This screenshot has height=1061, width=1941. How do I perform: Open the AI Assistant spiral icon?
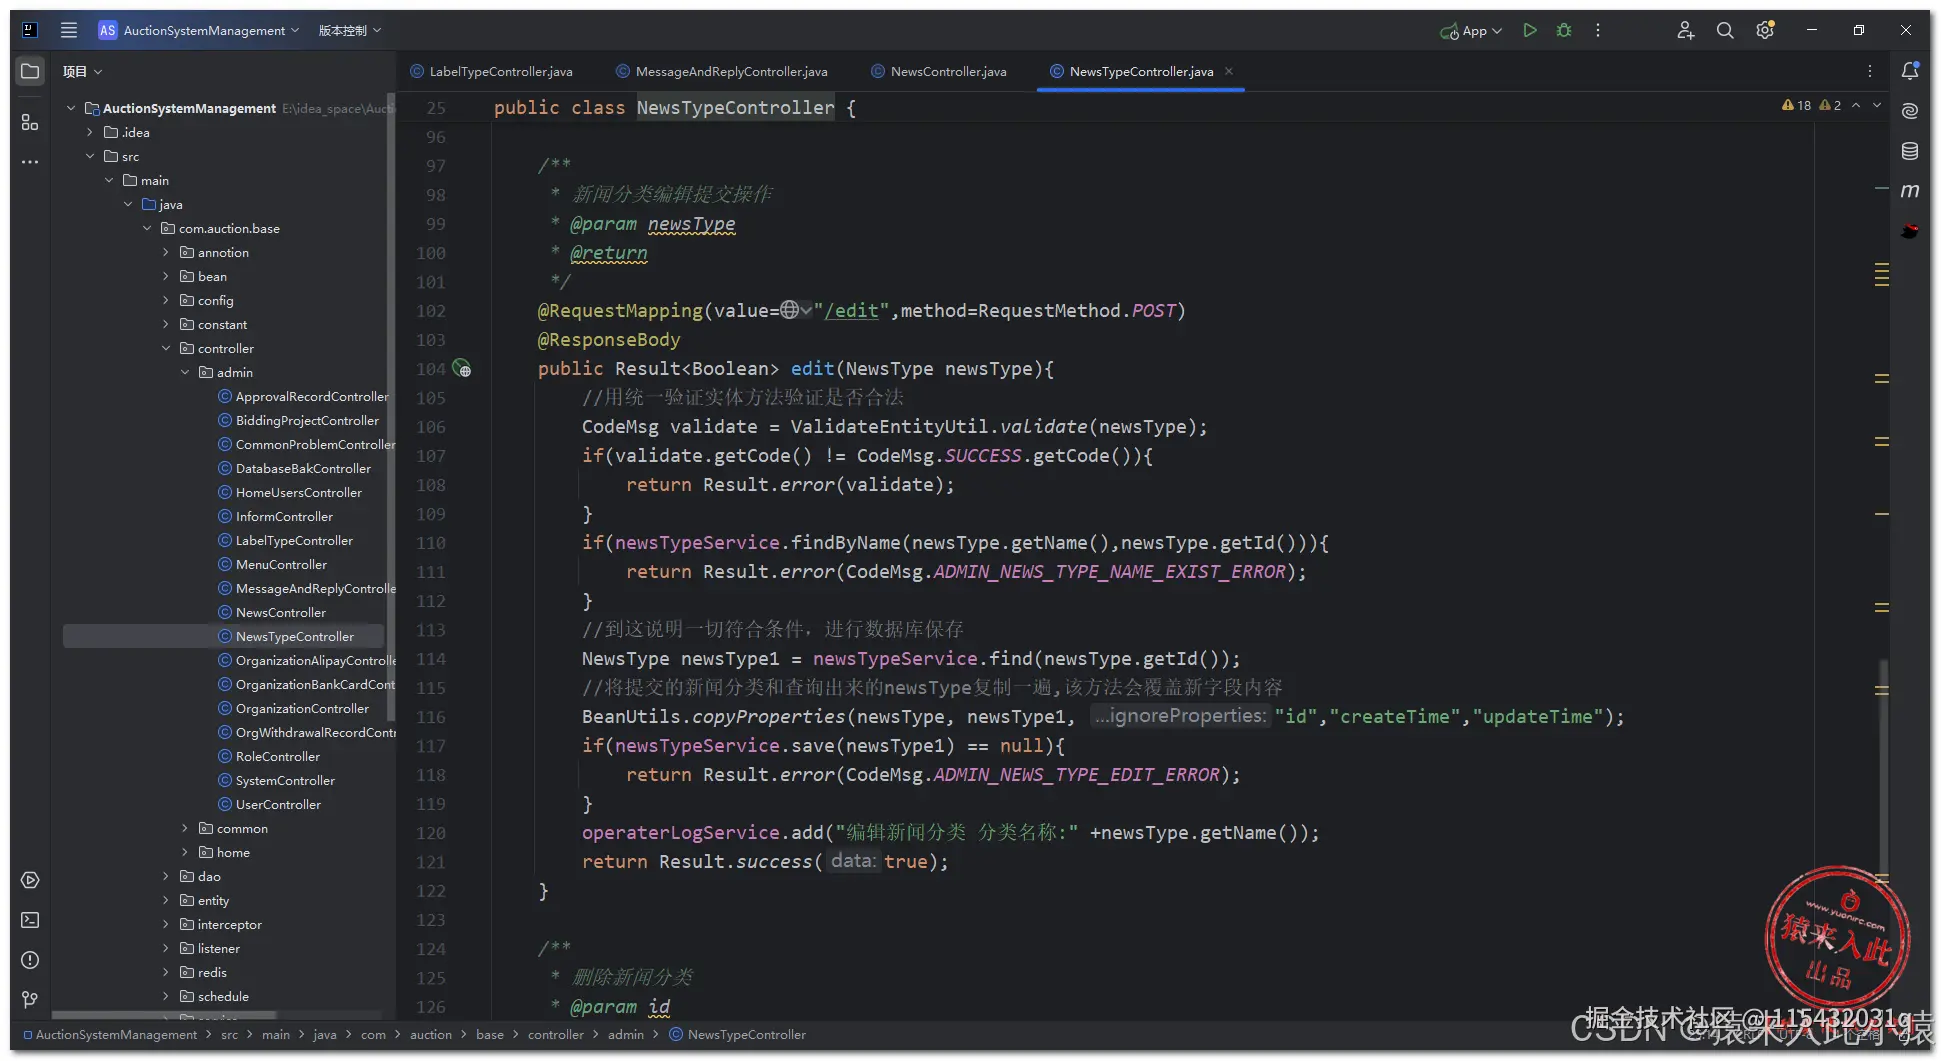click(x=1910, y=111)
